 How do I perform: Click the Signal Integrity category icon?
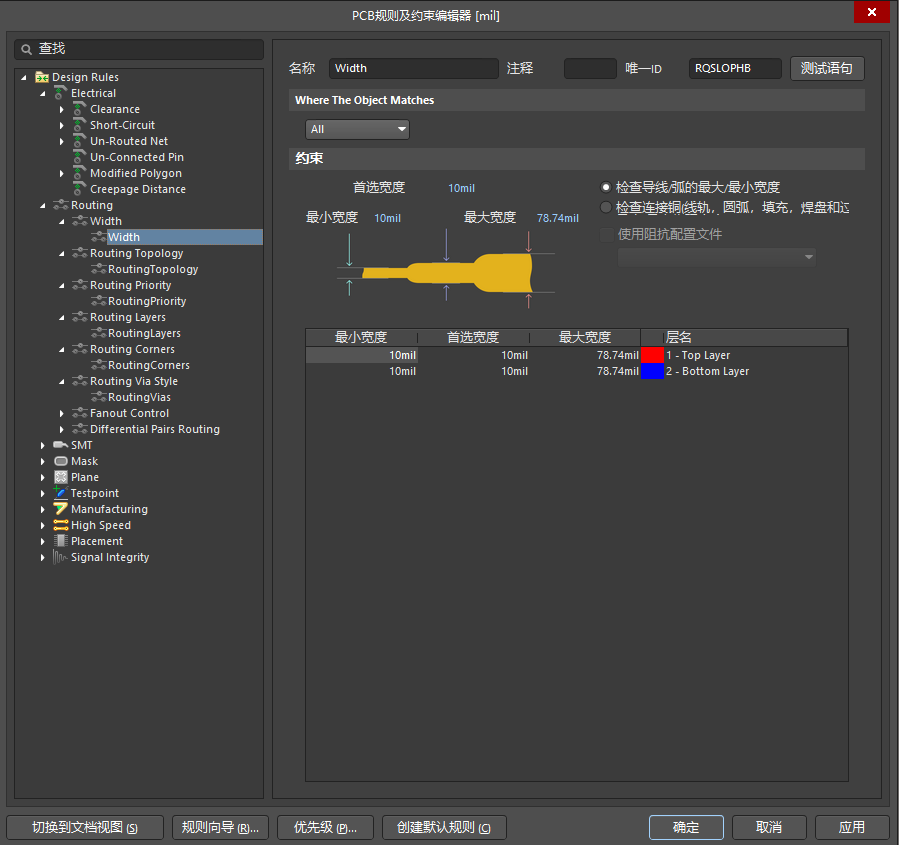click(60, 557)
